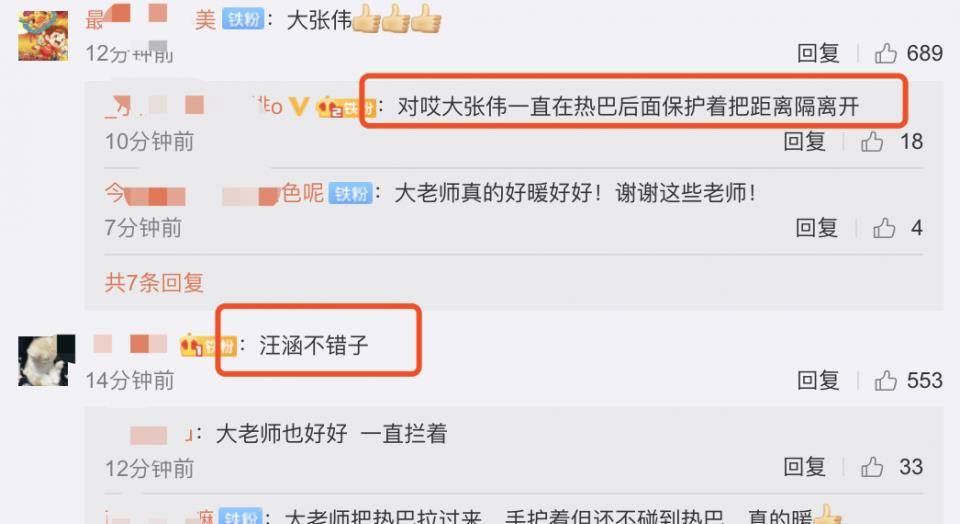
Task: Like the reply with 18 likes
Action: click(872, 141)
